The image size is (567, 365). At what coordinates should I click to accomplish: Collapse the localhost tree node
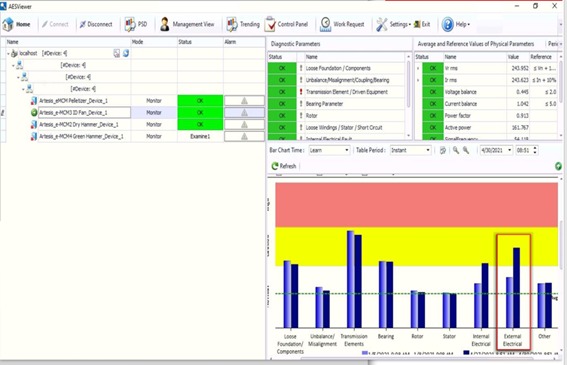click(8, 54)
